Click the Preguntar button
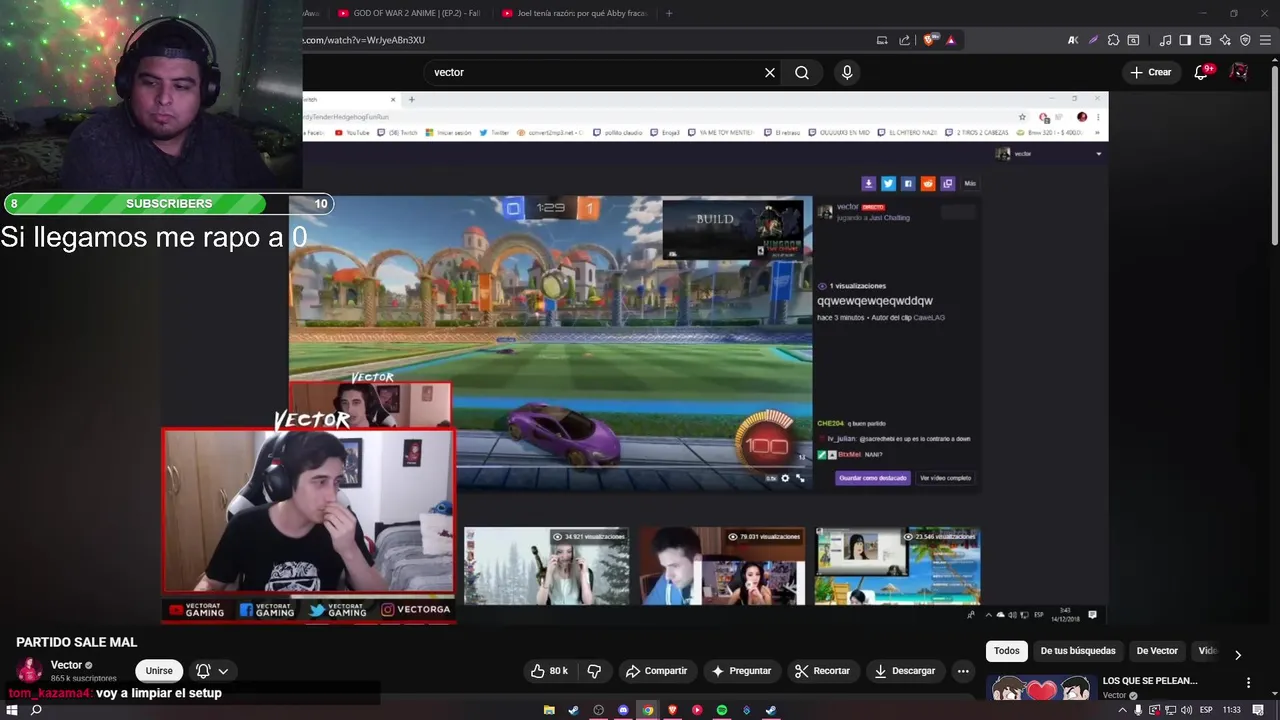Image resolution: width=1280 pixels, height=720 pixels. pyautogui.click(x=741, y=671)
